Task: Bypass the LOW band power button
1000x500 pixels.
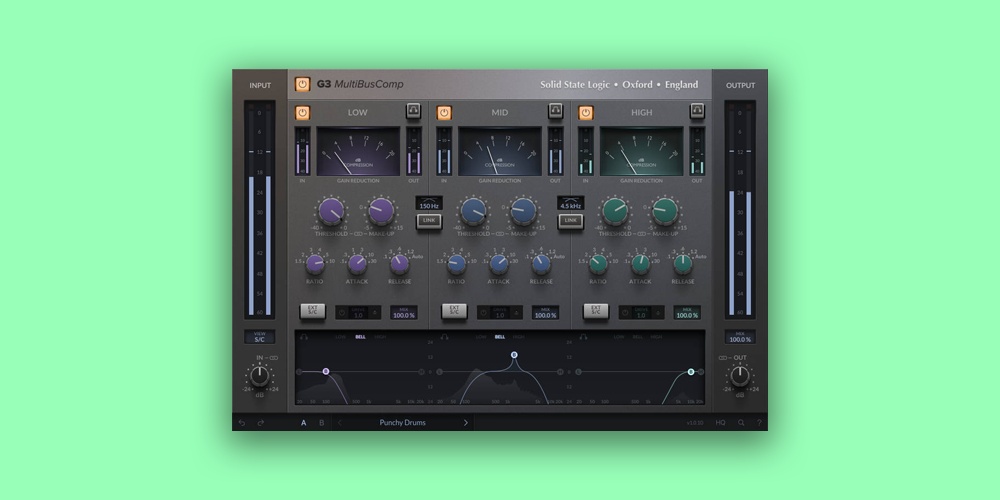Action: [x=303, y=112]
